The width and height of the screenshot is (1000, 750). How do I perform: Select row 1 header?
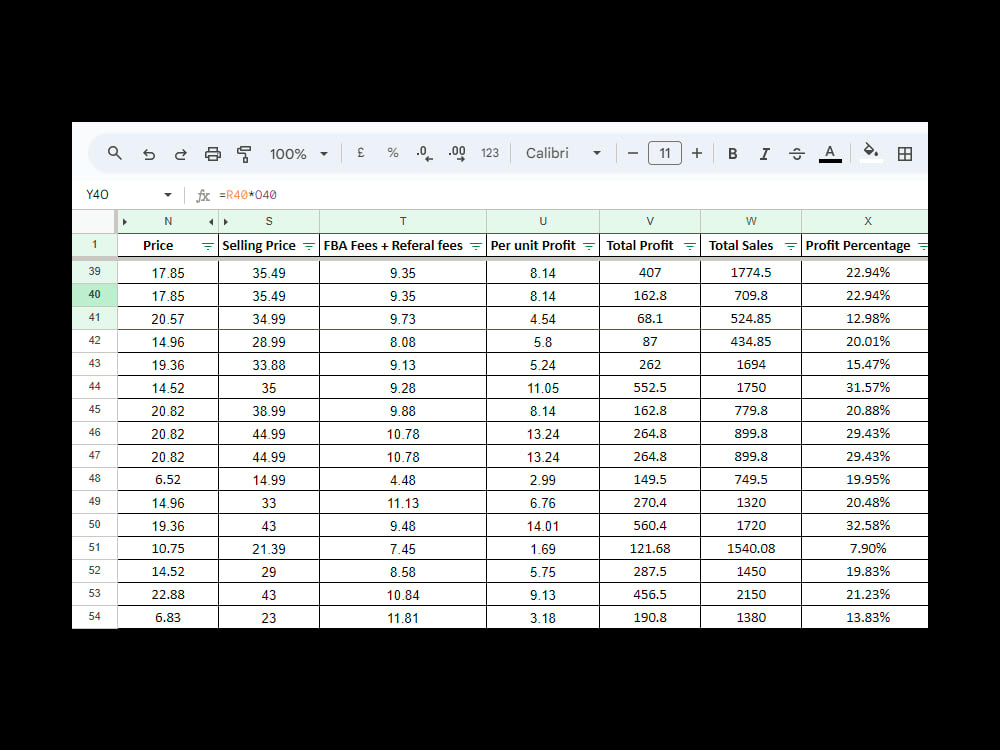coord(94,245)
